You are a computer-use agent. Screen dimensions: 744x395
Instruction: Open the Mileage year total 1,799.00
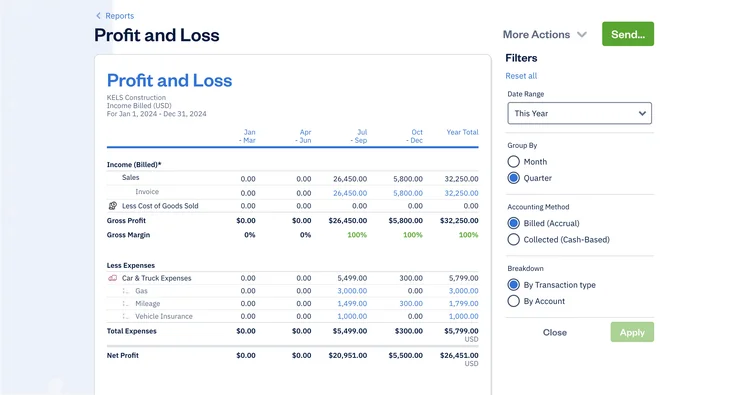[x=464, y=304]
